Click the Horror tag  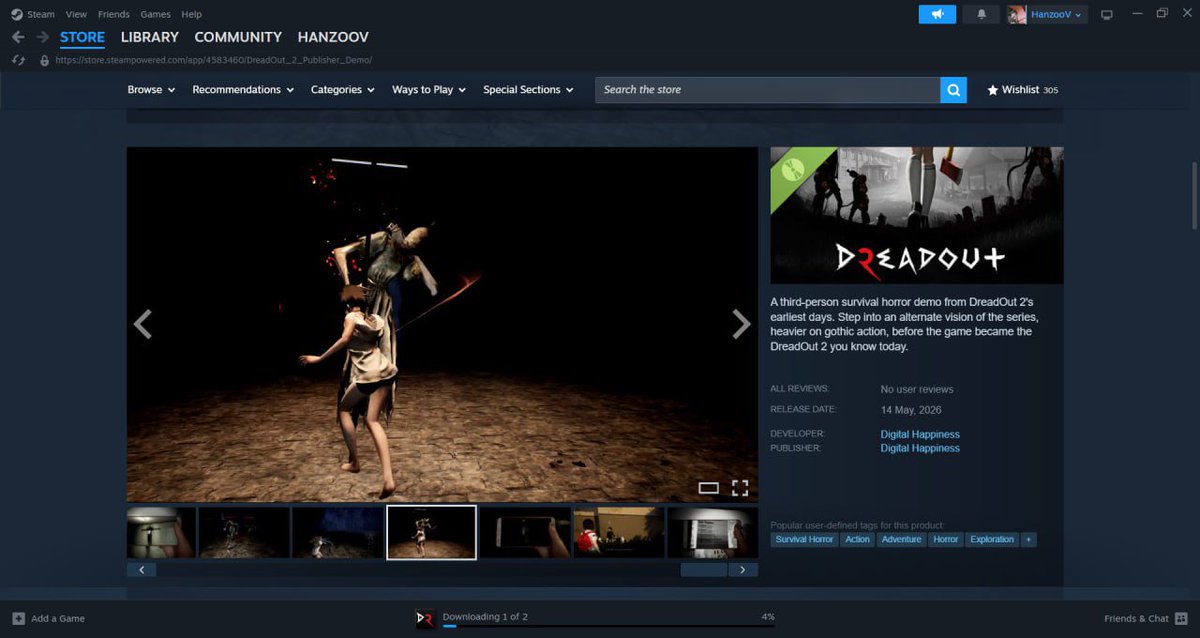pos(946,539)
